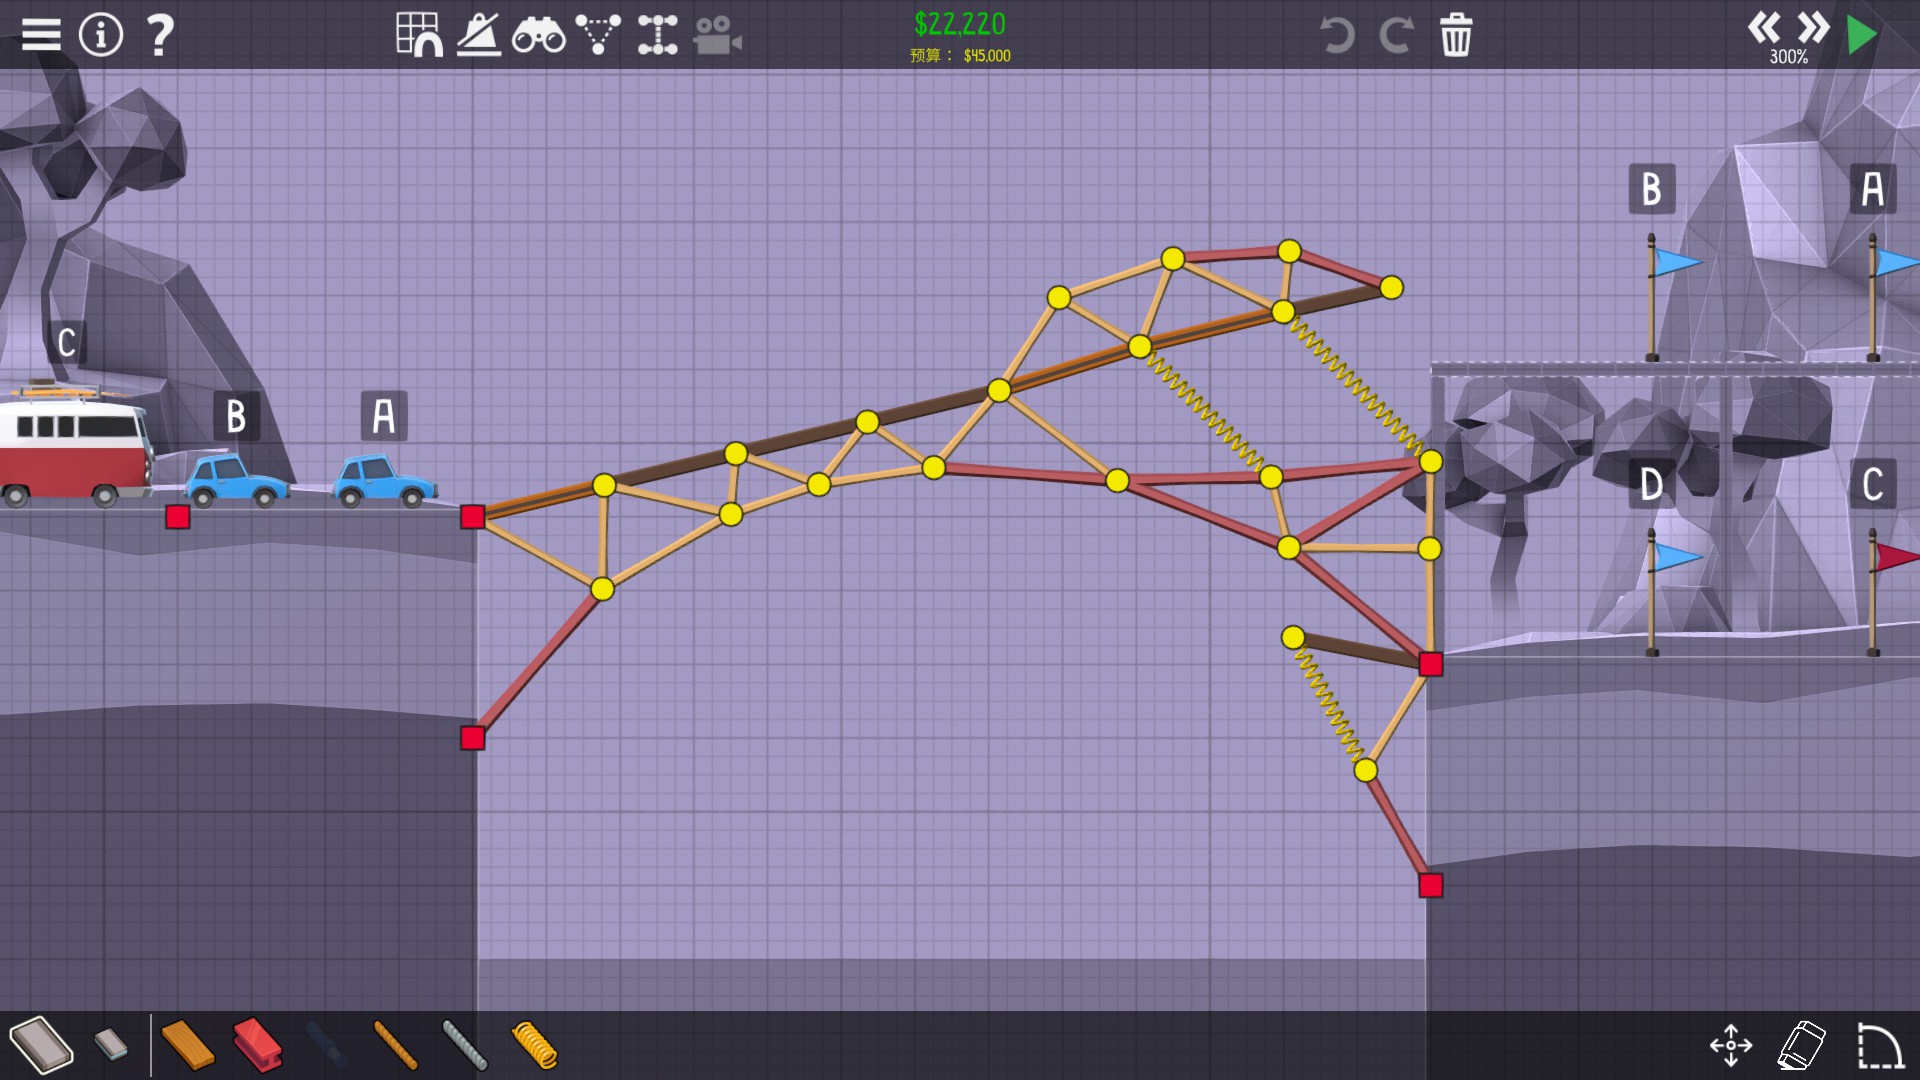Click the split joint tool icon
Viewport: 1920px width, 1080px height.
click(x=657, y=35)
